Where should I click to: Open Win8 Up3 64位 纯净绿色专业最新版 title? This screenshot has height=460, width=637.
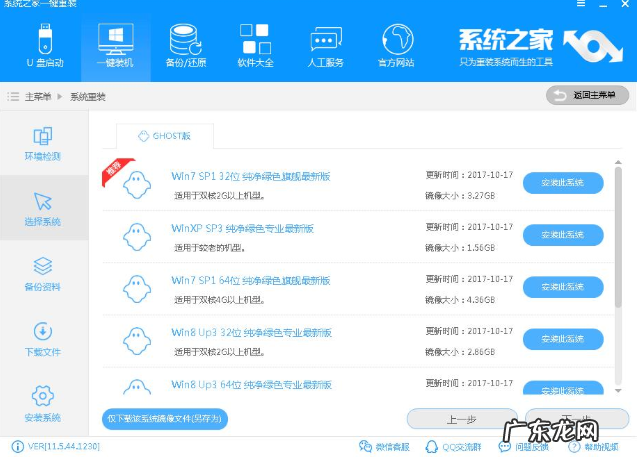[251, 384]
